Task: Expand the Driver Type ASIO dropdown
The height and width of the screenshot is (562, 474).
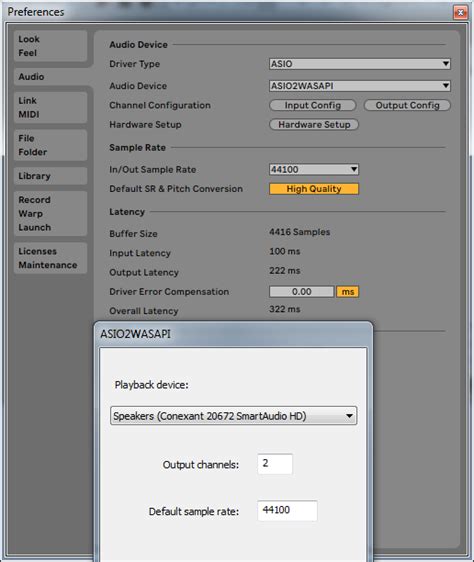Action: pos(360,64)
